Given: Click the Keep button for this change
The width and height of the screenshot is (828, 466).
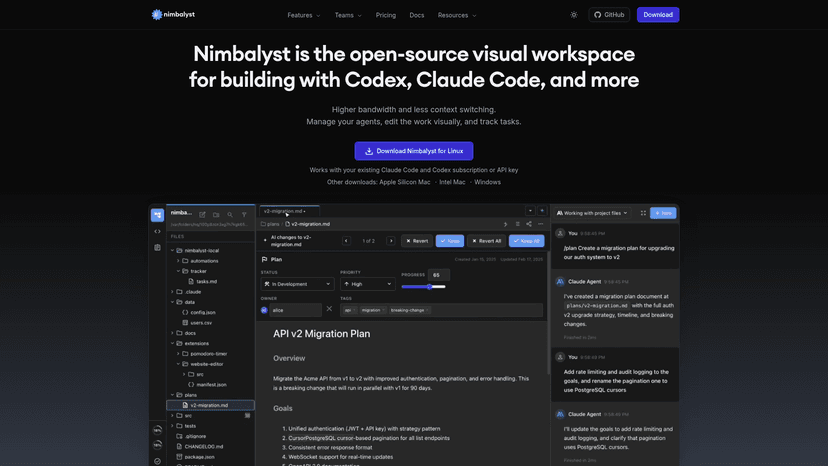Looking at the screenshot, I should (449, 241).
